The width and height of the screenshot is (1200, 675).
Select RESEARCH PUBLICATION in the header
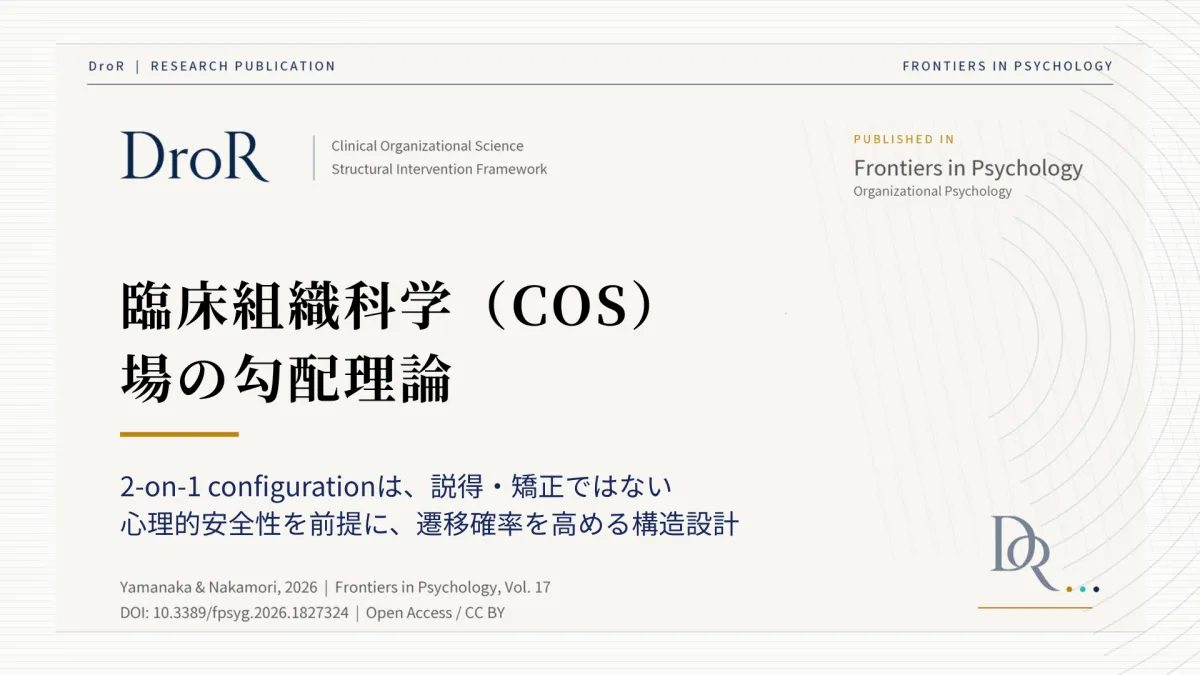click(243, 66)
